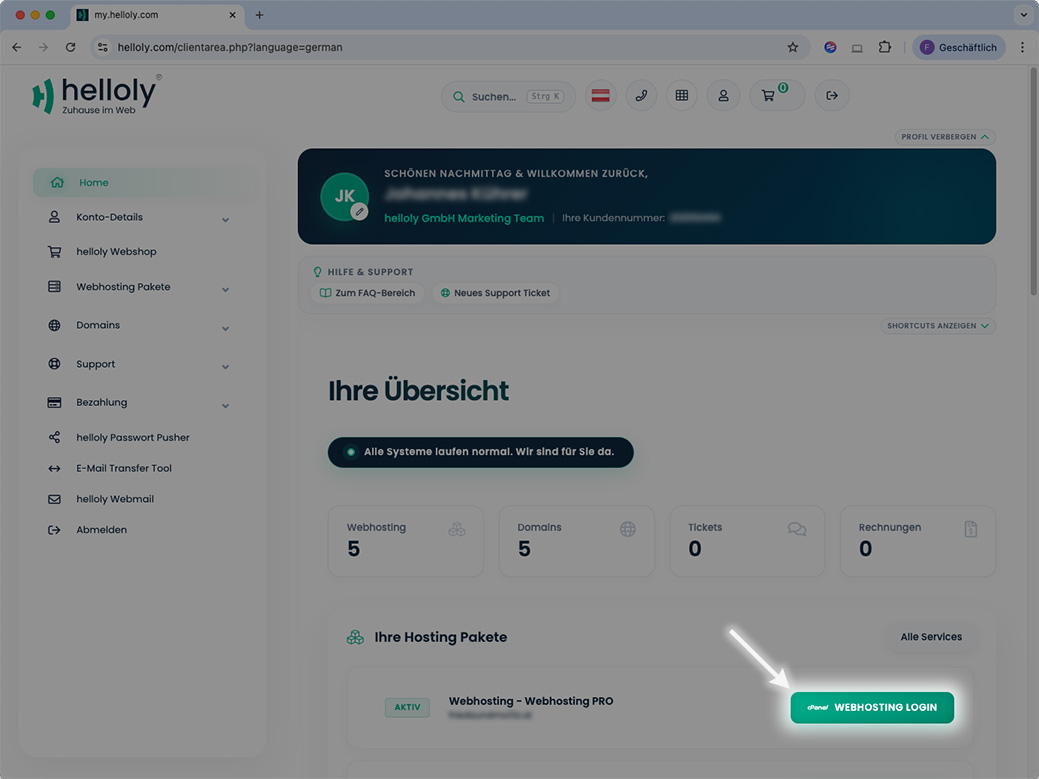The height and width of the screenshot is (779, 1039).
Task: Collapse profile via Profil Verbergen
Action: (x=945, y=136)
